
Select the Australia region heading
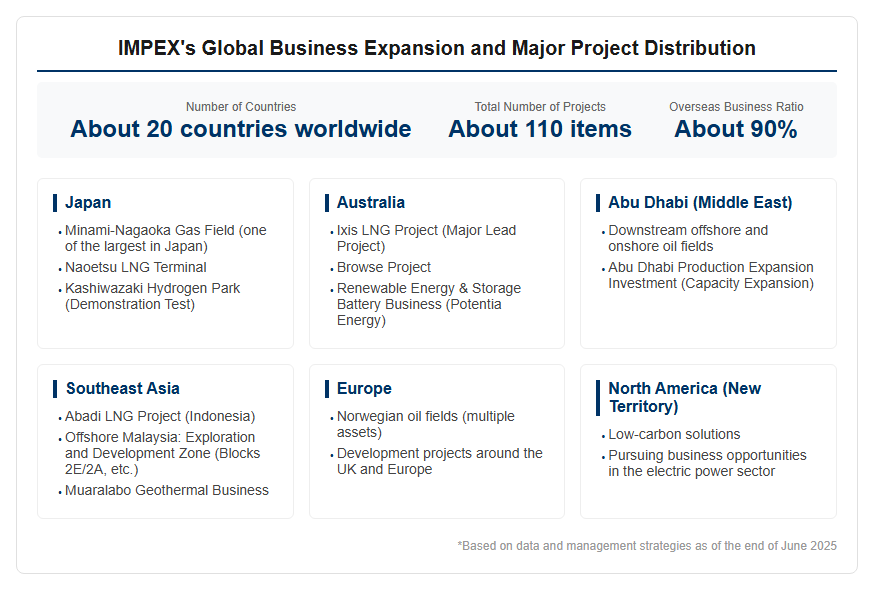point(371,202)
